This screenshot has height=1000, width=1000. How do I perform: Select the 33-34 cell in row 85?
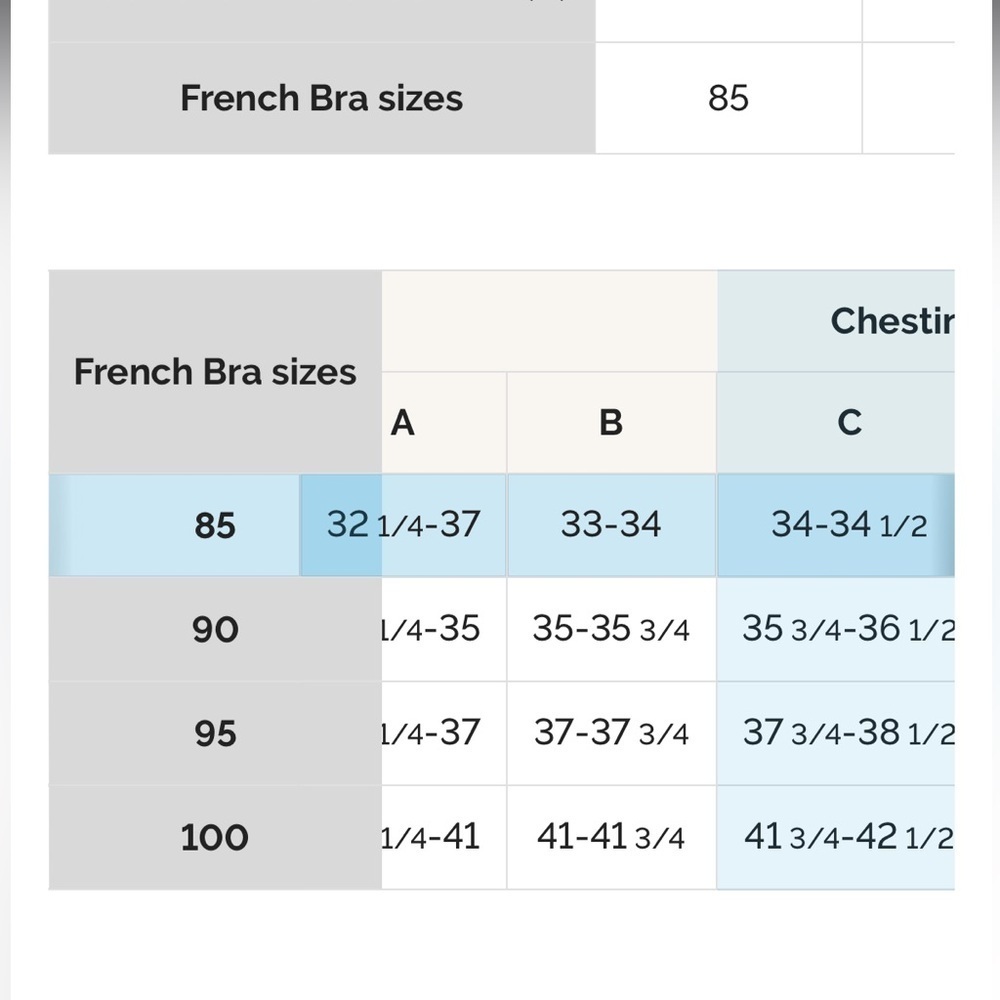612,525
